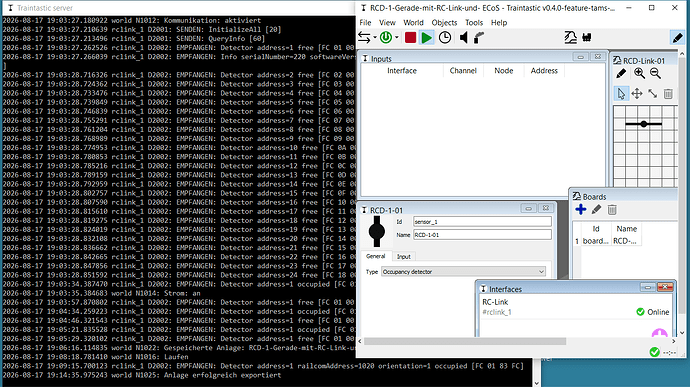Switch to the General tab
The width and height of the screenshot is (690, 387).
click(375, 256)
